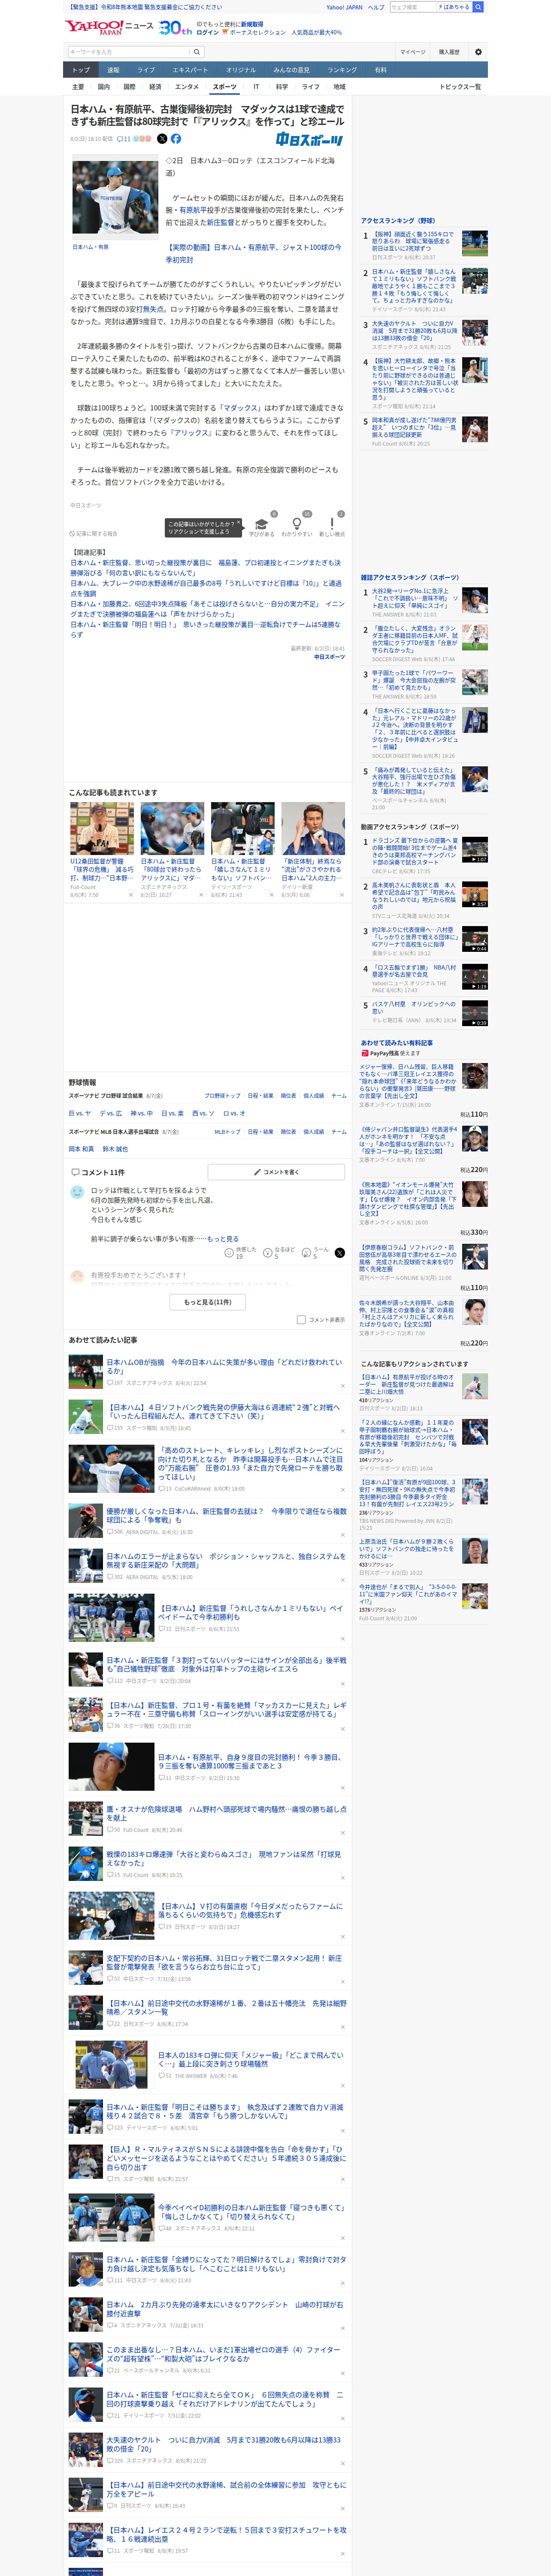Click the keyword search input field

129,52
